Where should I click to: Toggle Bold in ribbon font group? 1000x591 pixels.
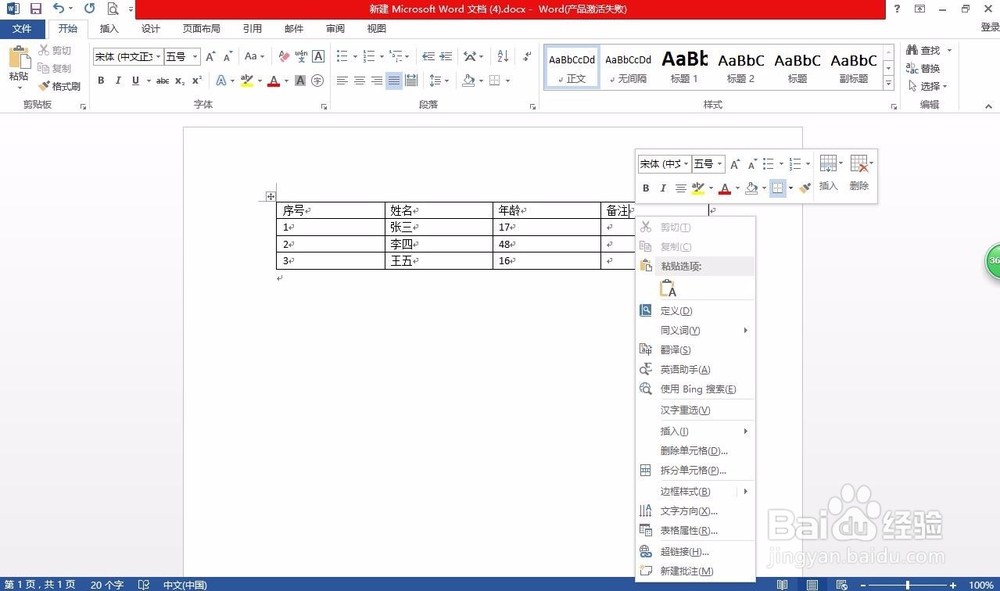tap(101, 81)
